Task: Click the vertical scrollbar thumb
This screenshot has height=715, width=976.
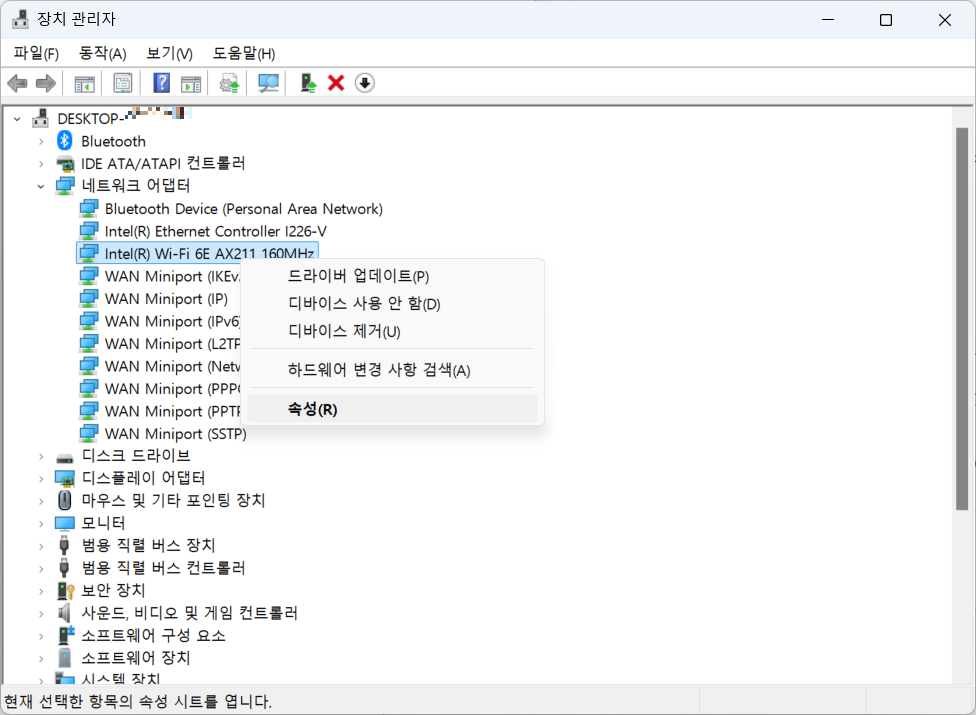Action: pos(962,319)
